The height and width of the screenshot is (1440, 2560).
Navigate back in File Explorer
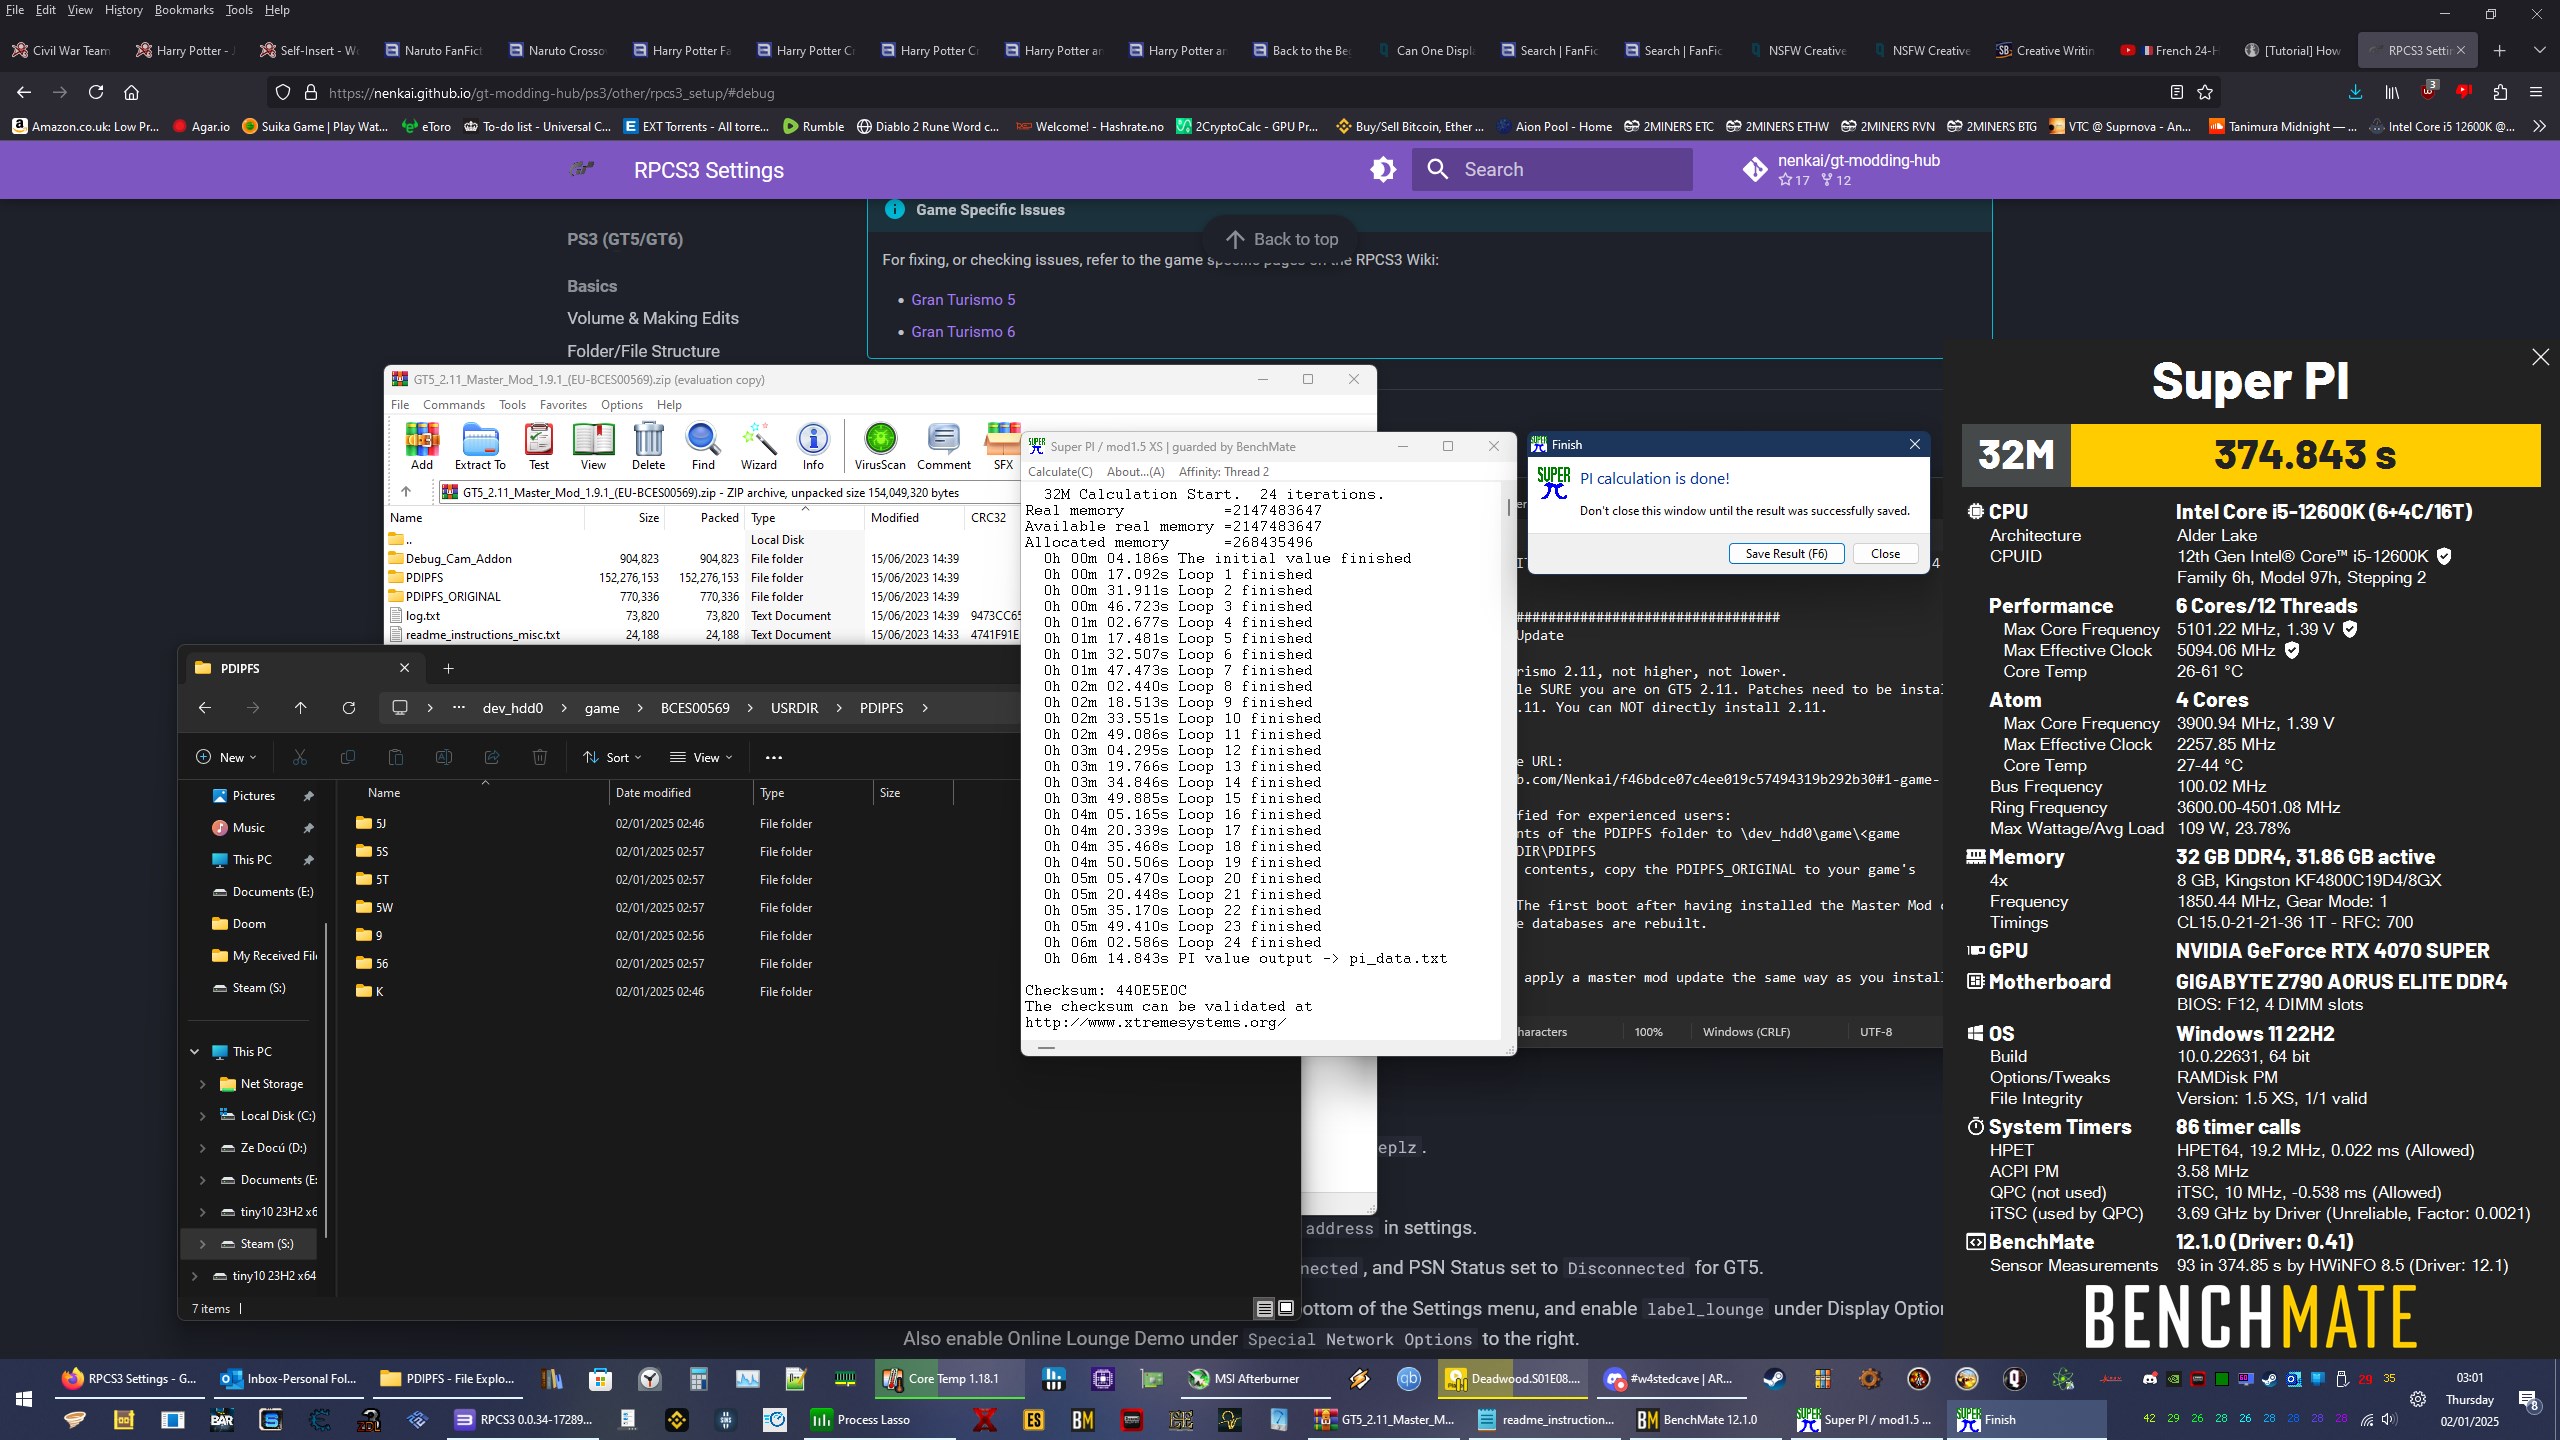(205, 708)
